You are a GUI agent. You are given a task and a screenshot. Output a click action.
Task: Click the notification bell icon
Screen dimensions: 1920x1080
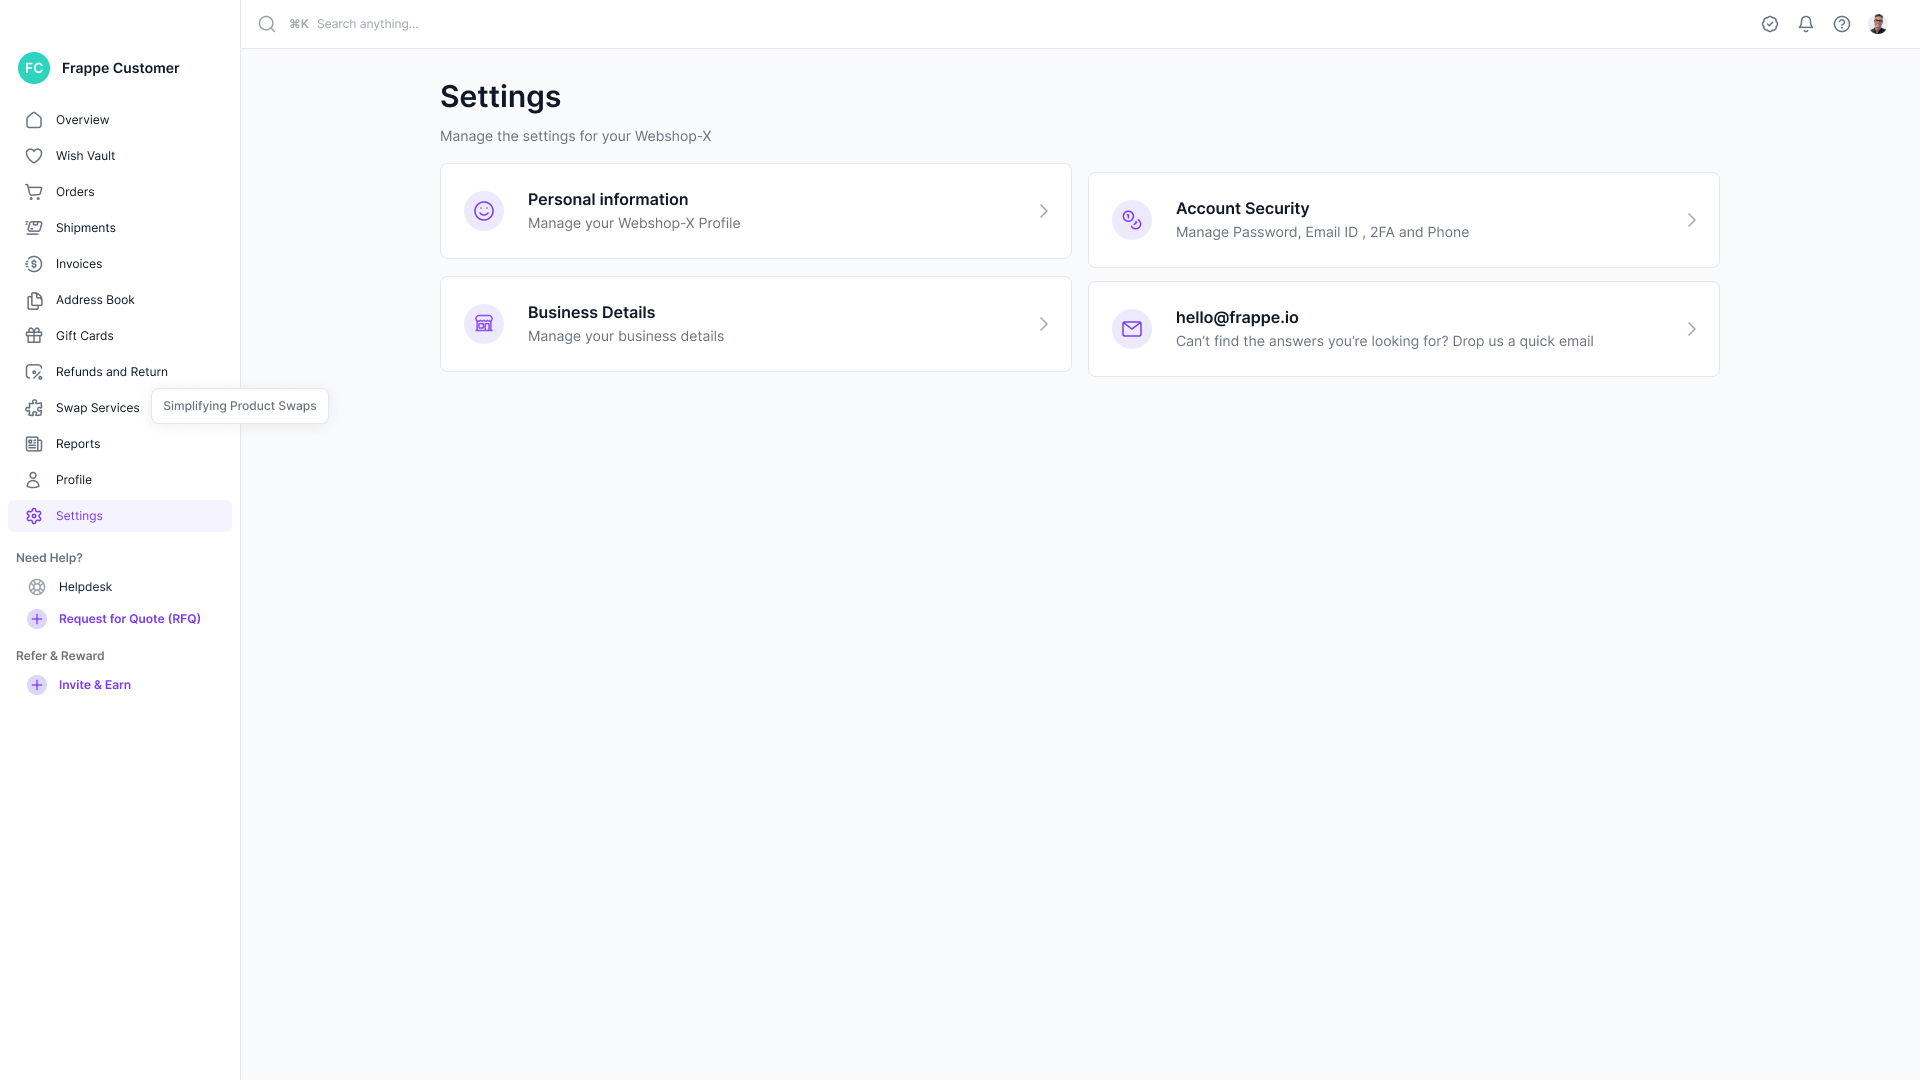coord(1805,24)
